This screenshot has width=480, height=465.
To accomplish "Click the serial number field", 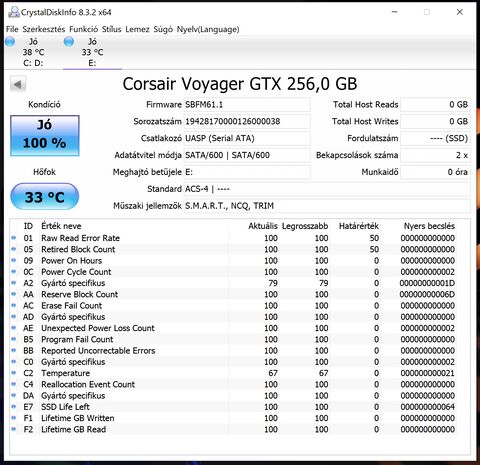I will click(247, 121).
